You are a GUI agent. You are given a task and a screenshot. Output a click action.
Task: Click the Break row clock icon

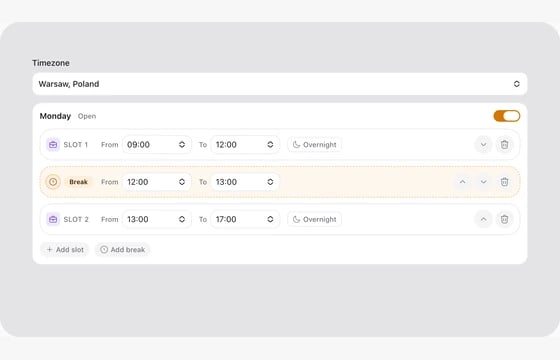point(53,182)
